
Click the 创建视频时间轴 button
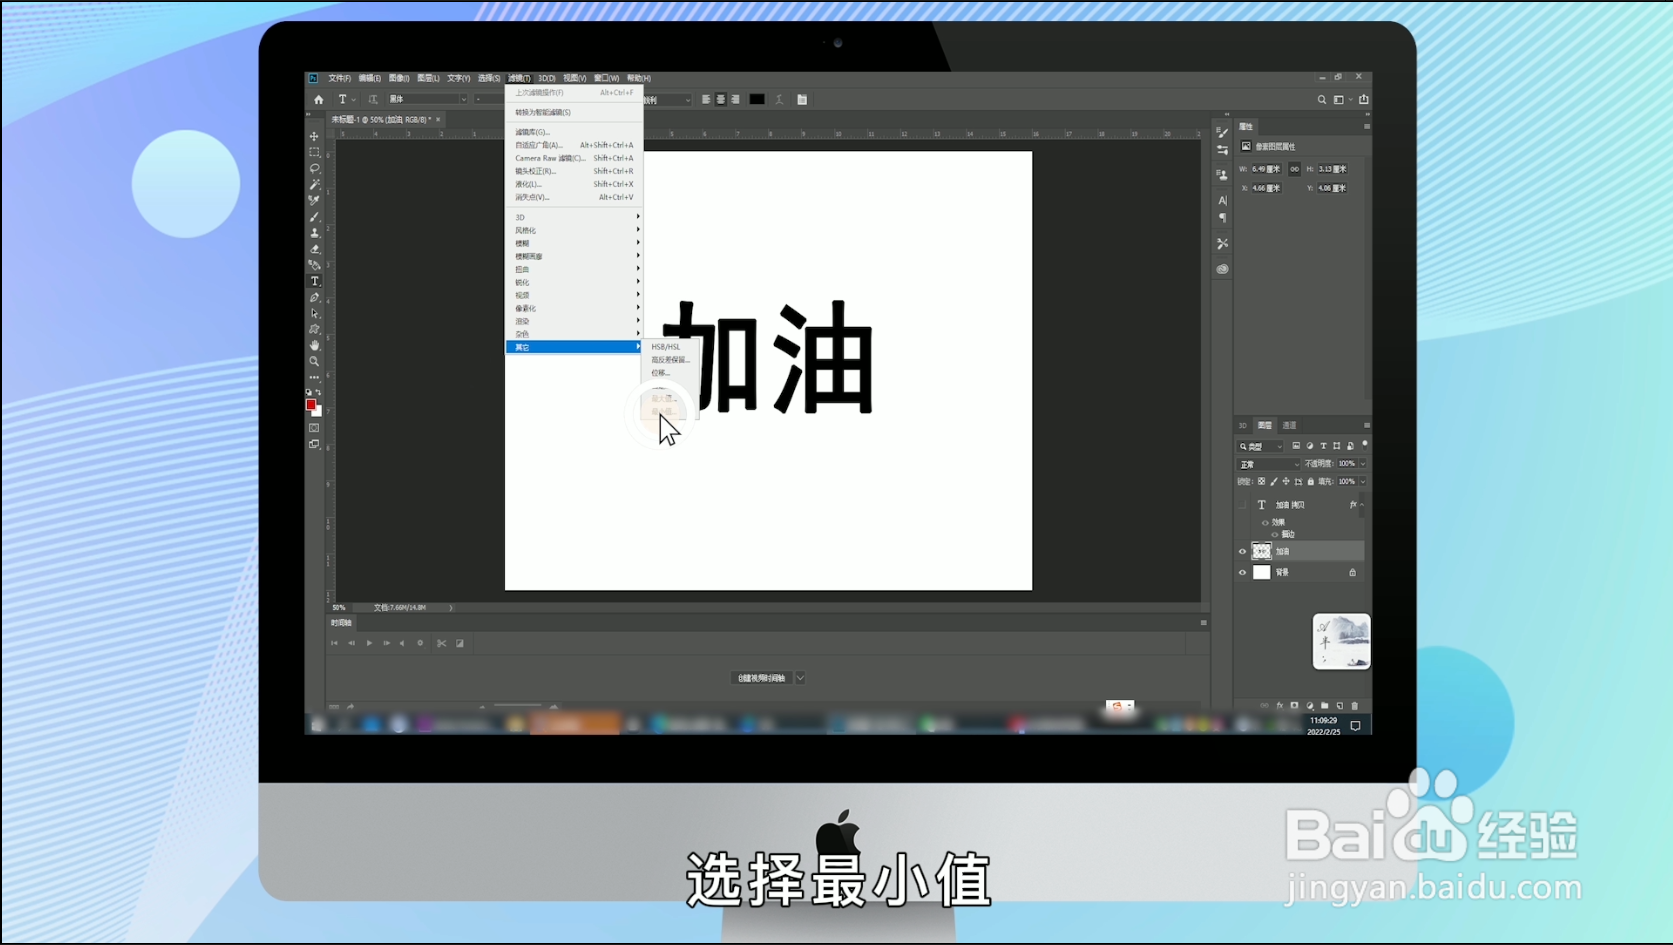click(760, 677)
